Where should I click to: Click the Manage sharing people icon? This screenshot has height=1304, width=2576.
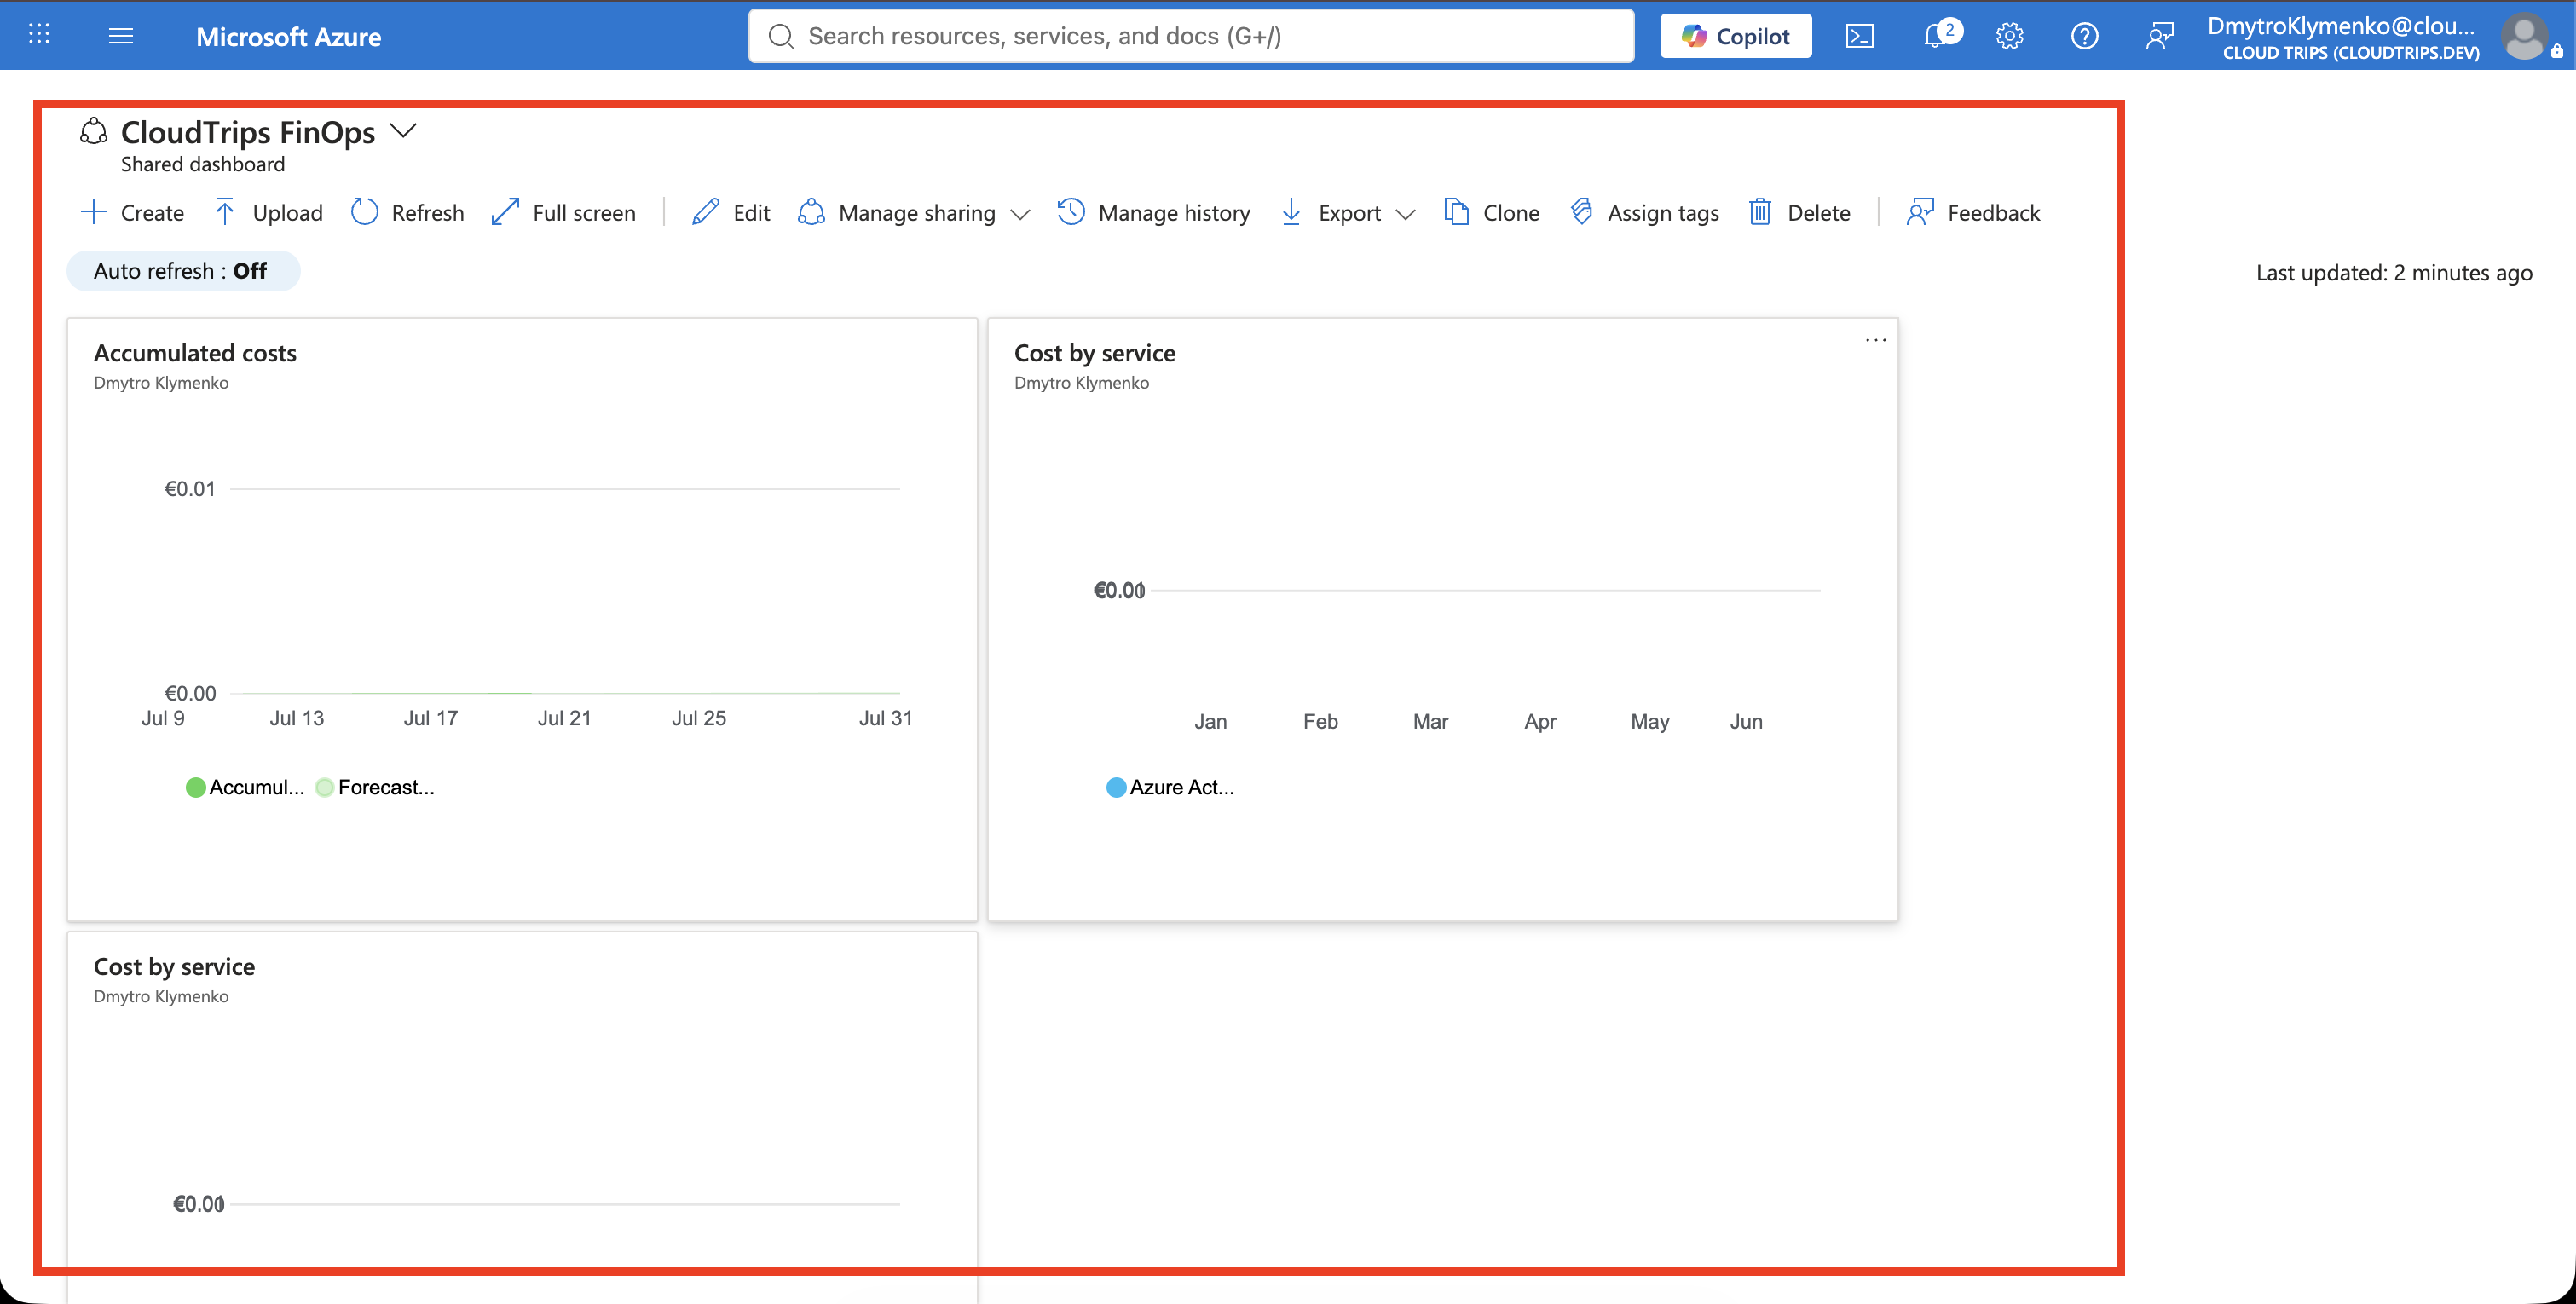click(811, 212)
